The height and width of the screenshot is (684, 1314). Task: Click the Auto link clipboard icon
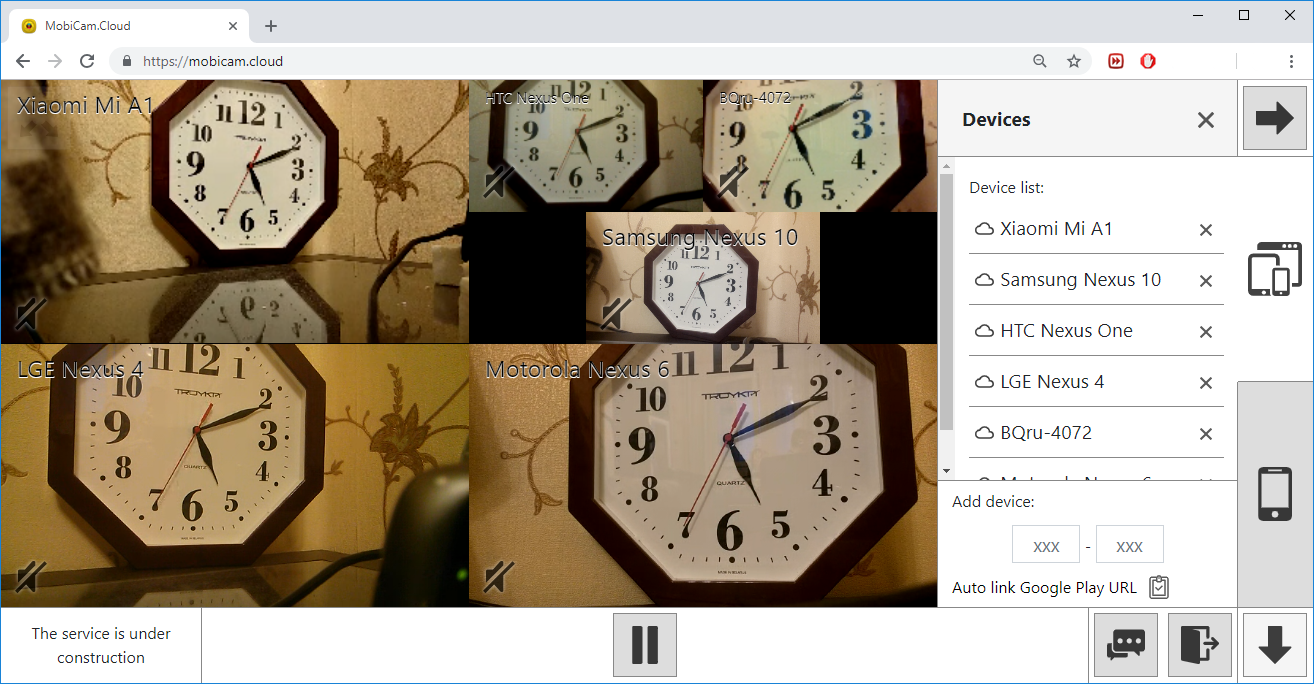pyautogui.click(x=1159, y=588)
